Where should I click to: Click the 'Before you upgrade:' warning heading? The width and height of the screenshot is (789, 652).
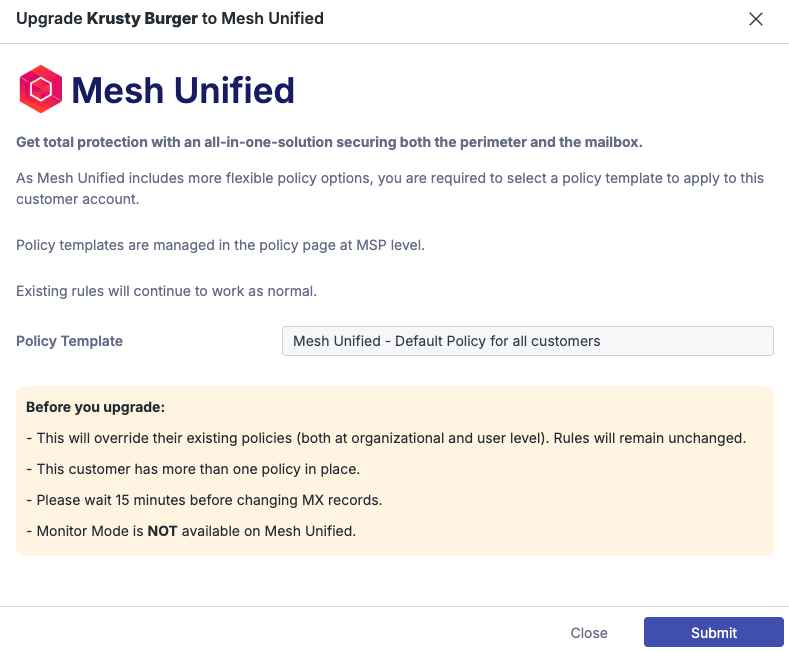click(95, 407)
